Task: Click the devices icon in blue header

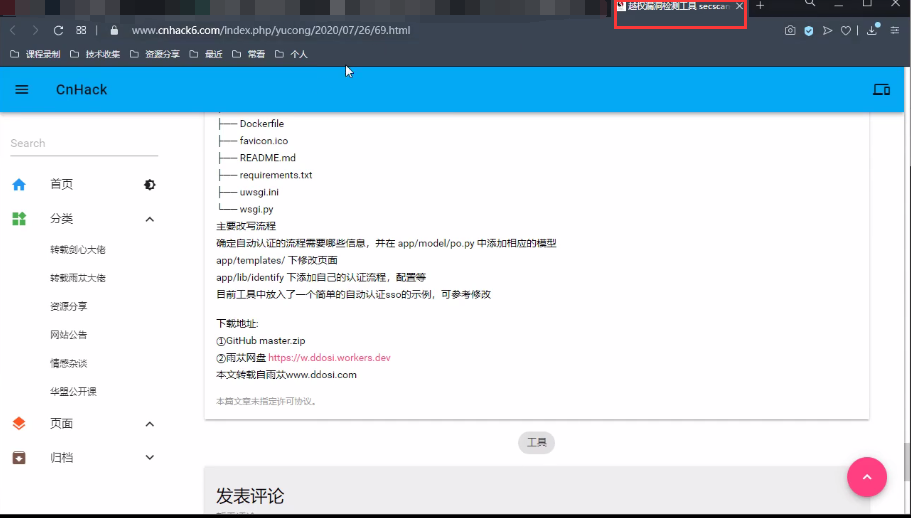Action: tap(881, 90)
